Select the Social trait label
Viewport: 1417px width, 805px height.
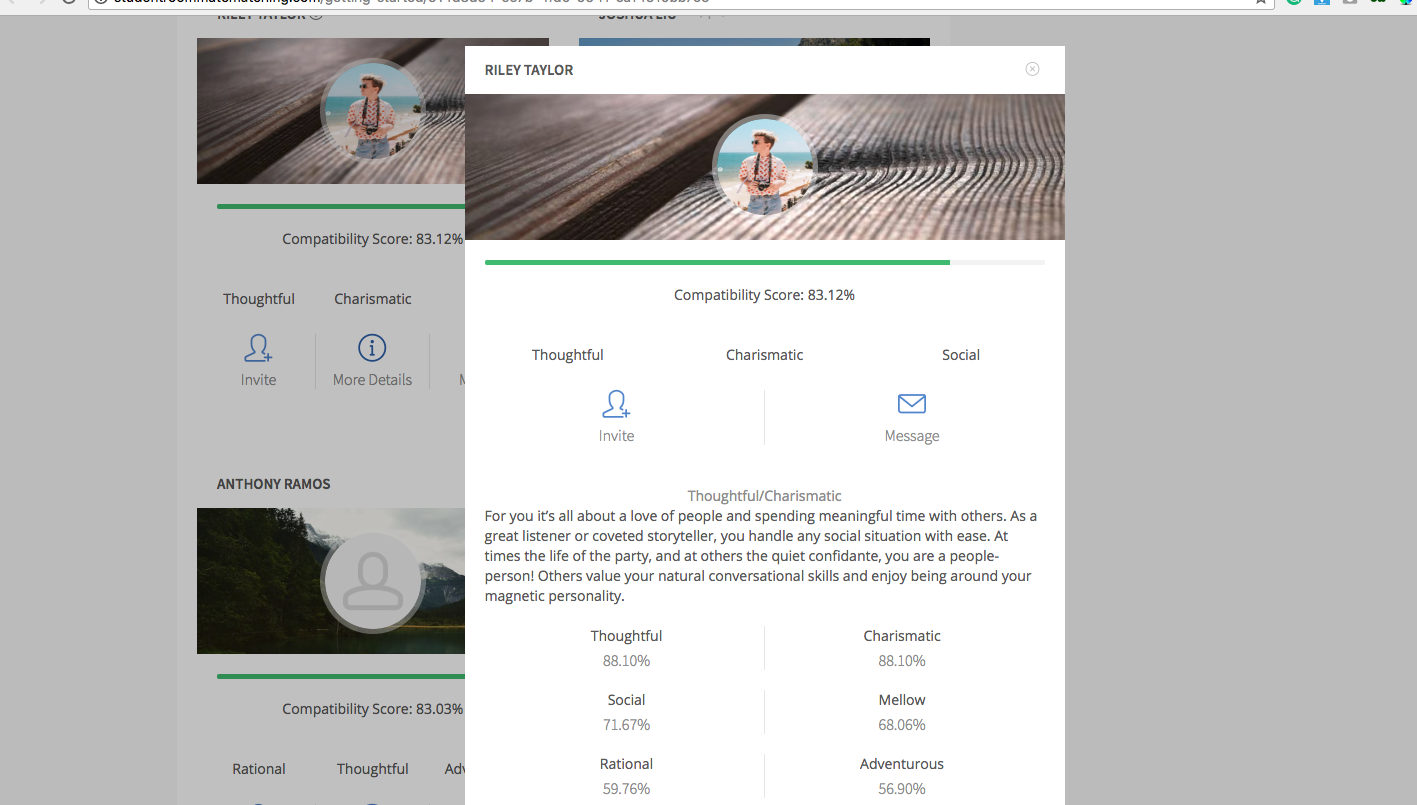pyautogui.click(x=961, y=354)
